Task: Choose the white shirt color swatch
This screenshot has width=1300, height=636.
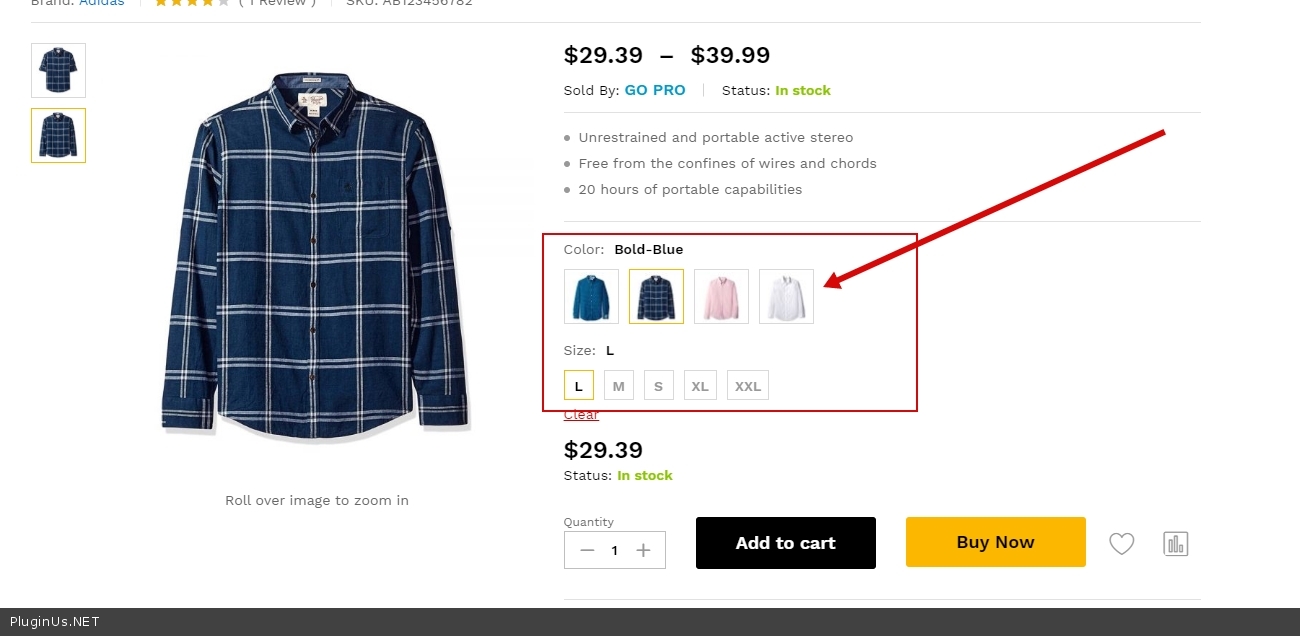Action: [786, 296]
